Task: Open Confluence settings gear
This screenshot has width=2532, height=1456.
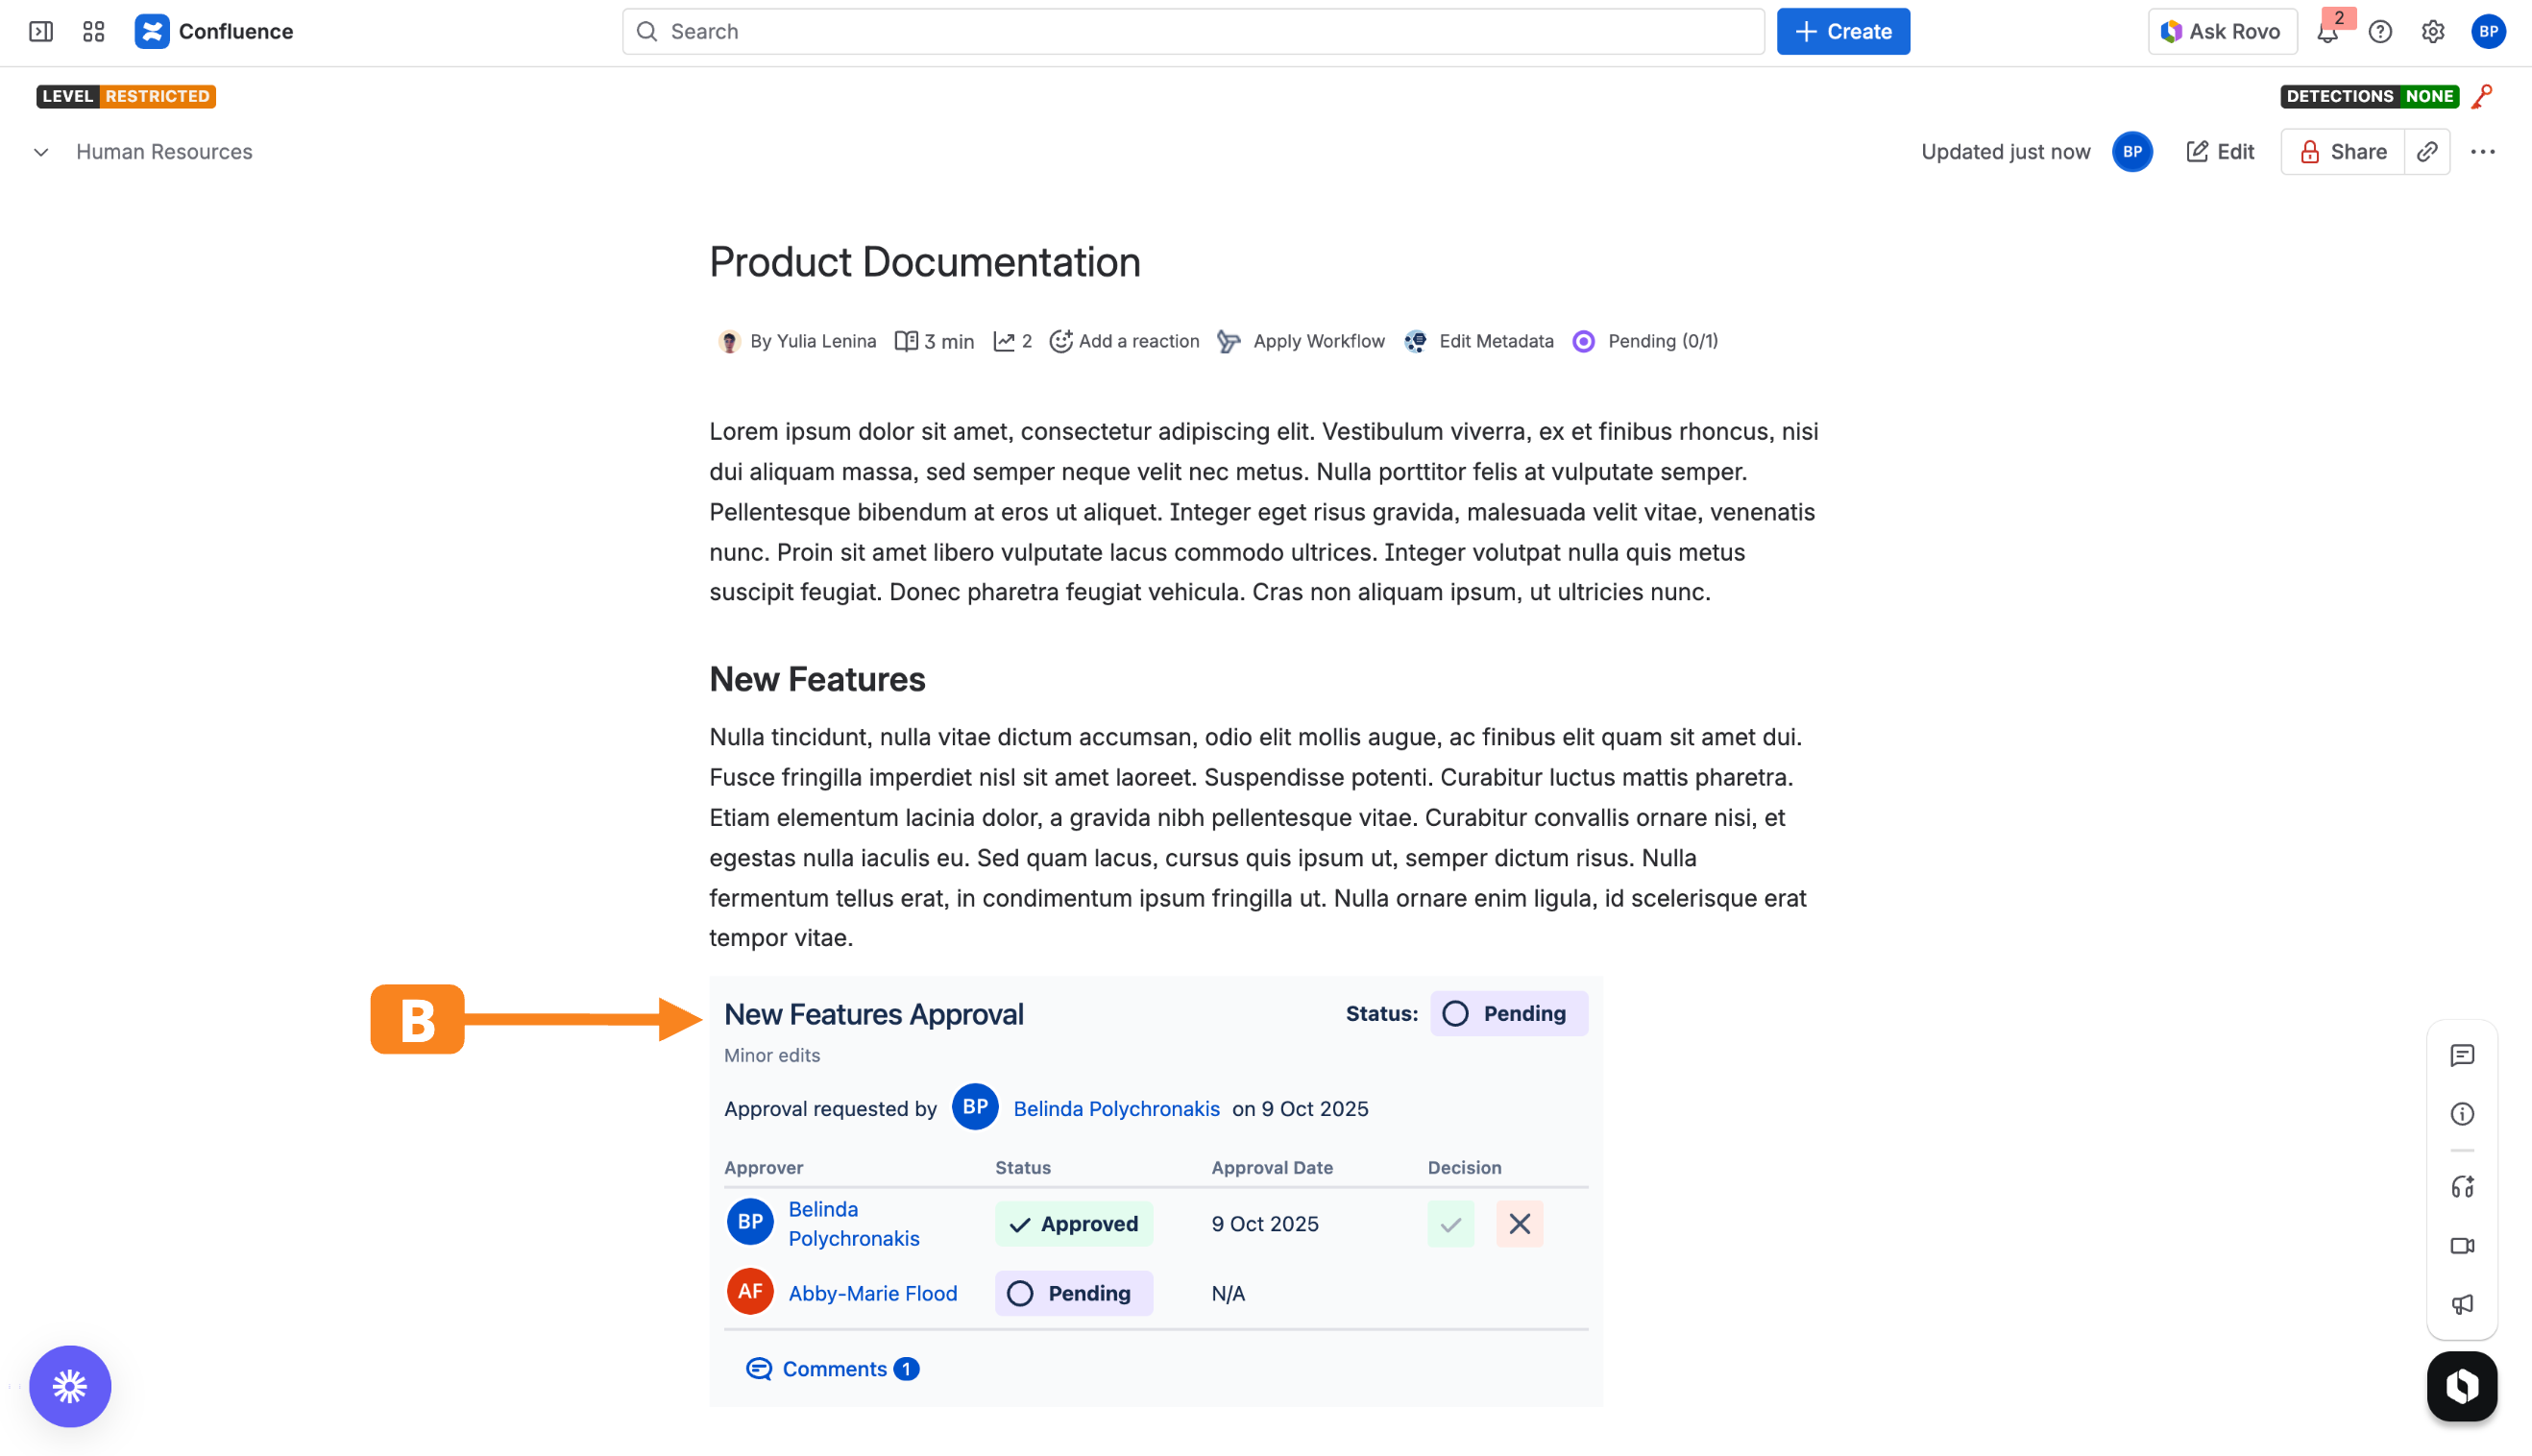Action: 2433,31
